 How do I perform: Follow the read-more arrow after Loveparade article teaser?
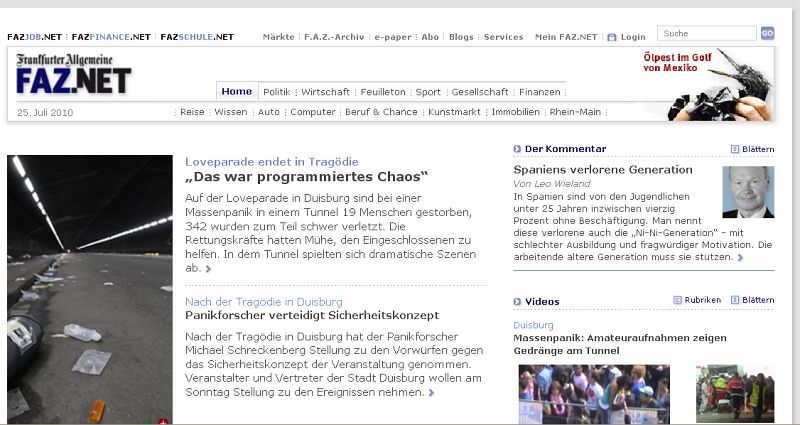(208, 269)
